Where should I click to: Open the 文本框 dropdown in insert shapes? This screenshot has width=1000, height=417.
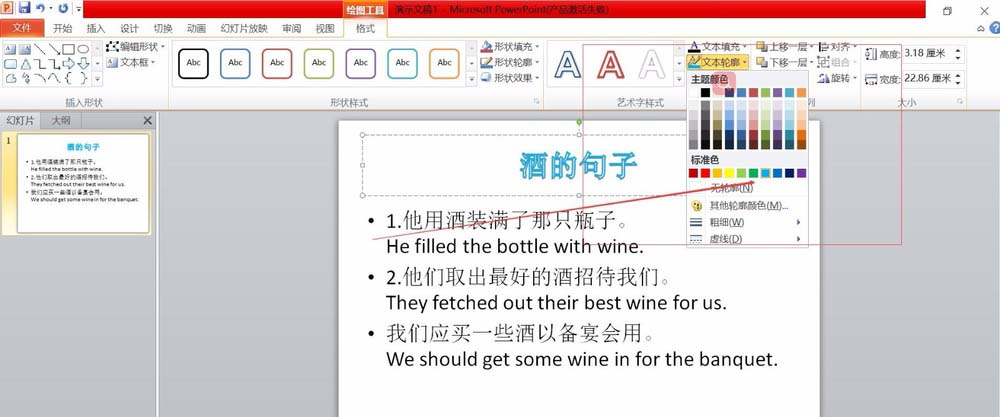click(x=131, y=62)
